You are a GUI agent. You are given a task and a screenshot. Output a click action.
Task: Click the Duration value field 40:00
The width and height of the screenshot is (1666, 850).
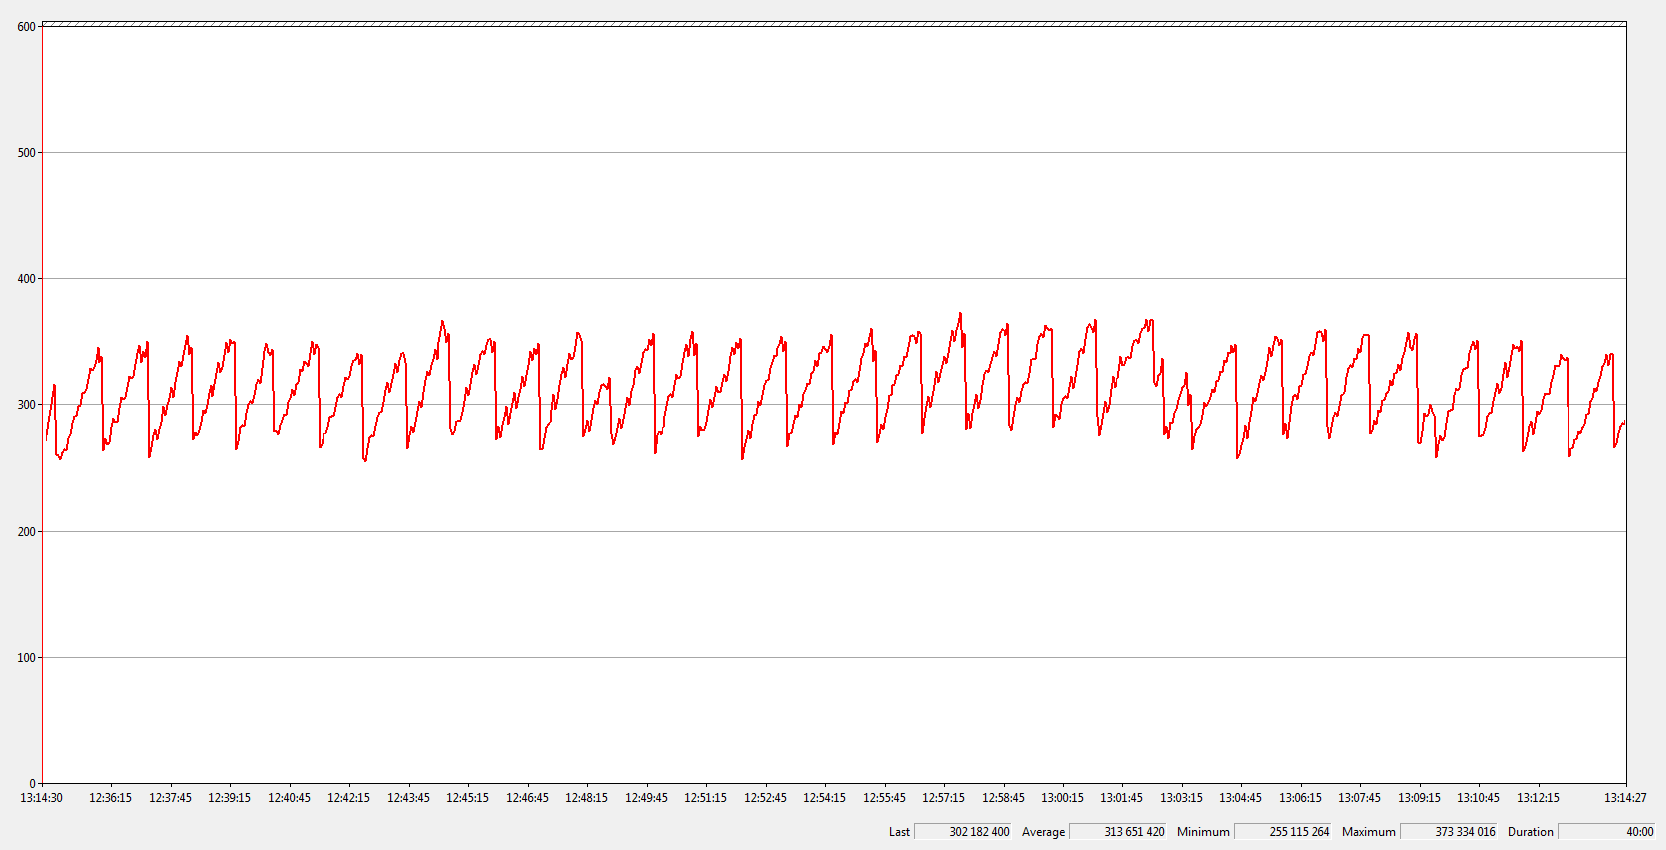tap(1607, 831)
